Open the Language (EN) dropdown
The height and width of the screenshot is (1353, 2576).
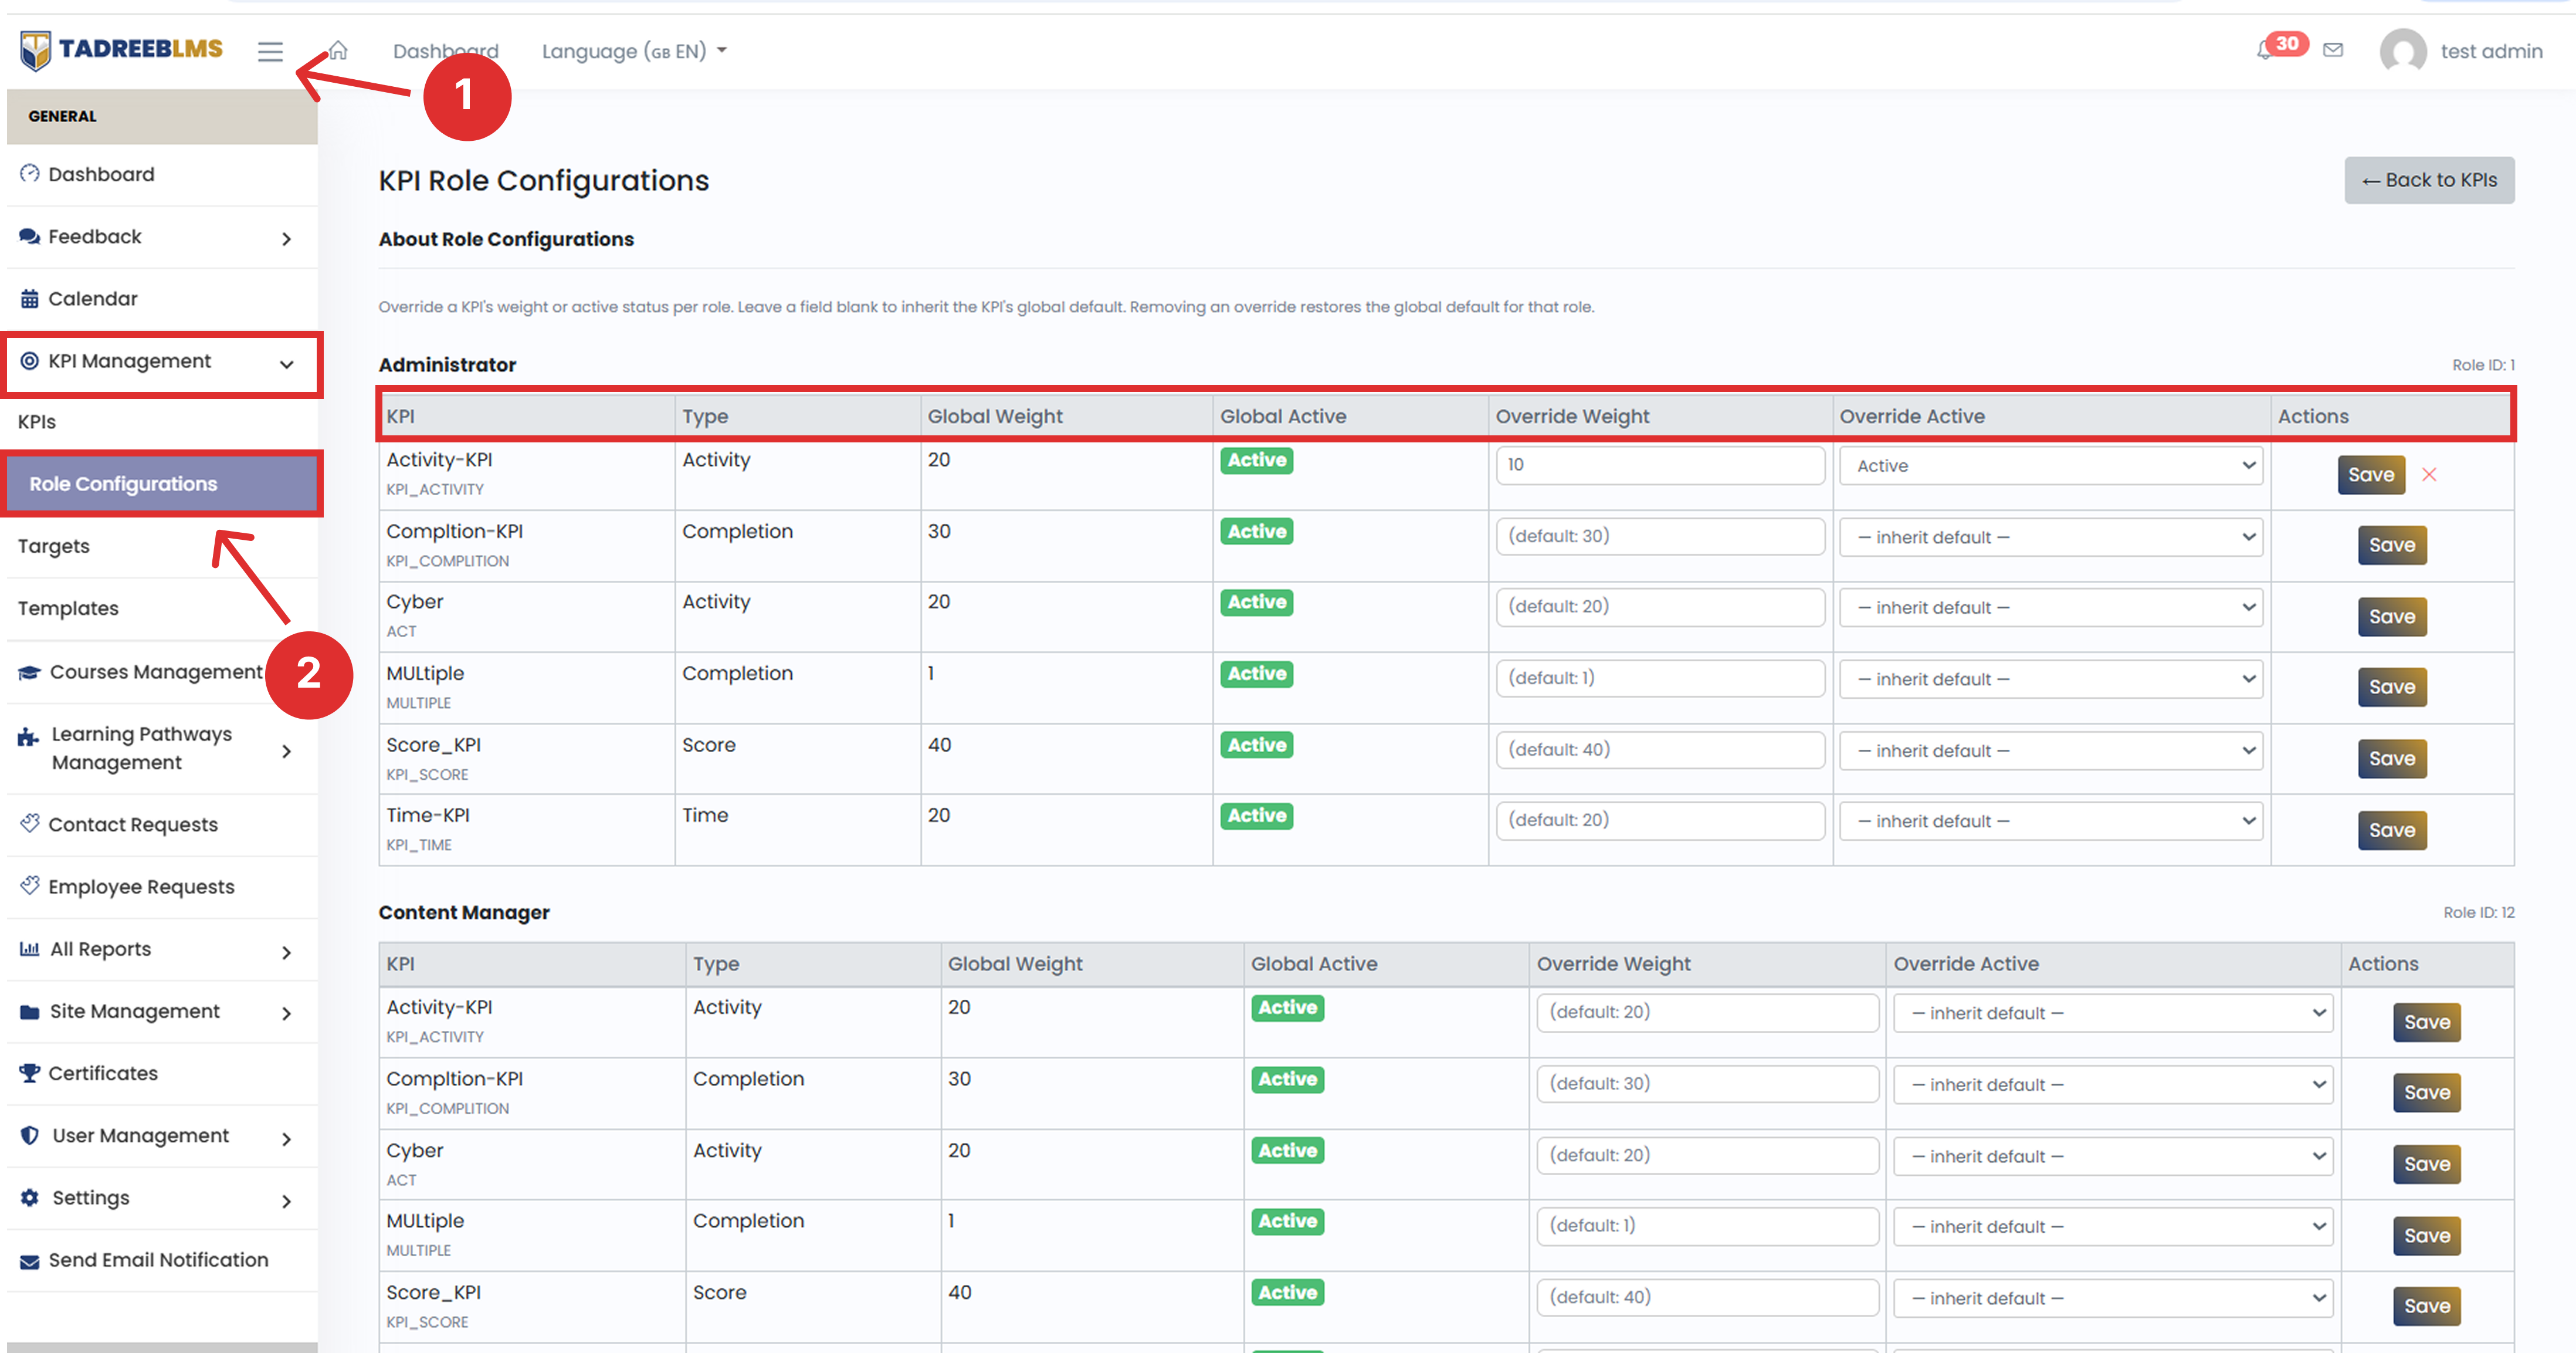coord(634,51)
